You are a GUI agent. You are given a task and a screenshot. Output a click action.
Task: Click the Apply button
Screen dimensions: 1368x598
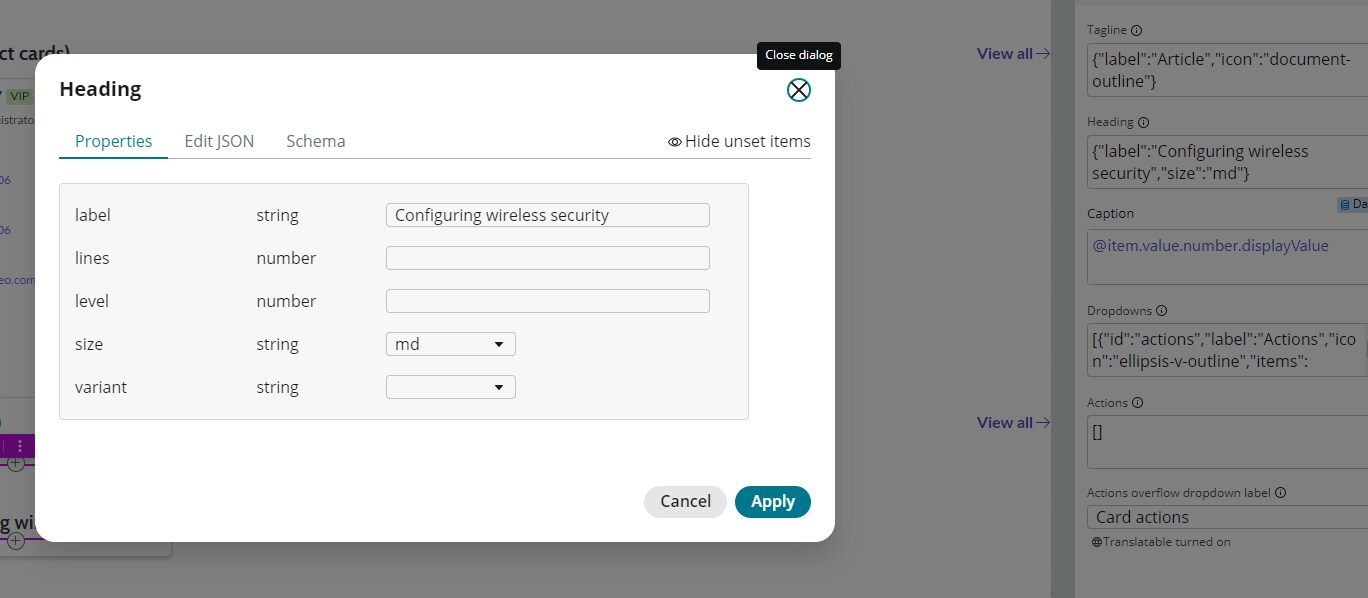(x=772, y=502)
